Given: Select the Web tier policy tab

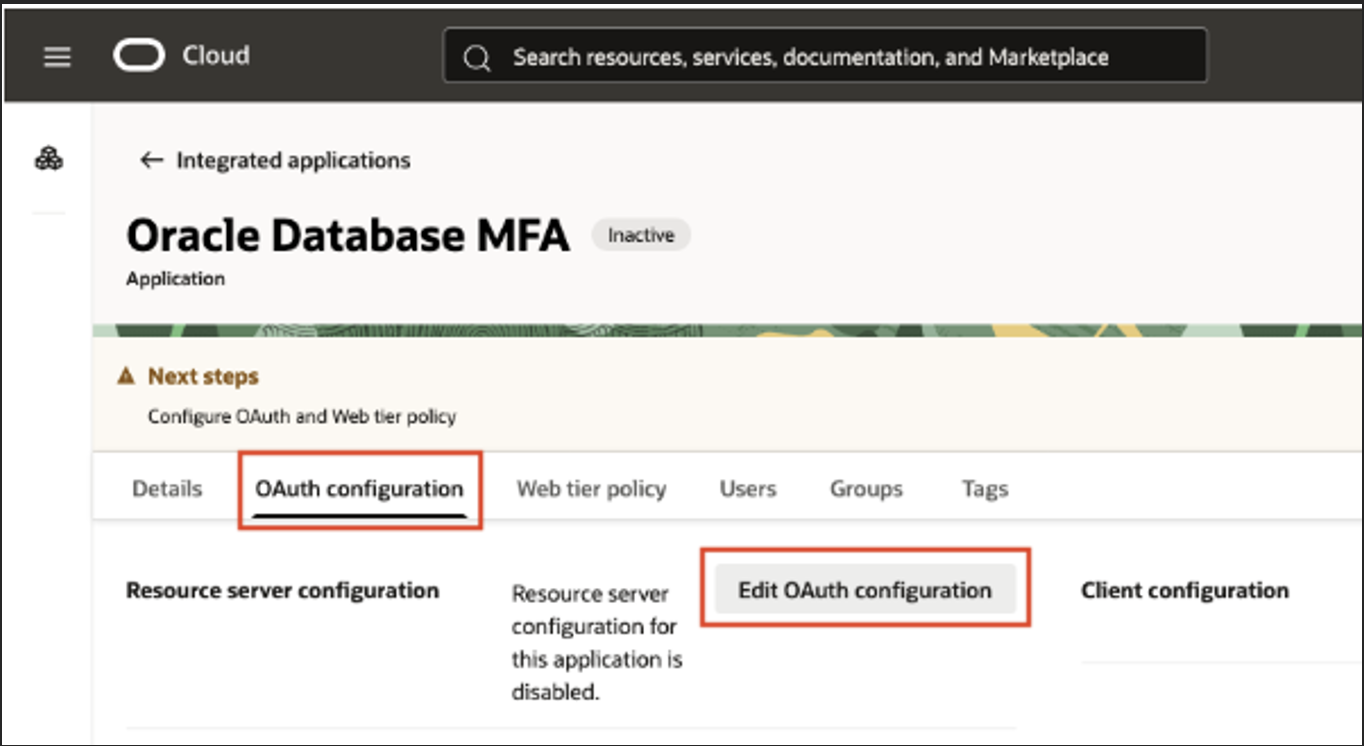Looking at the screenshot, I should click(x=590, y=488).
